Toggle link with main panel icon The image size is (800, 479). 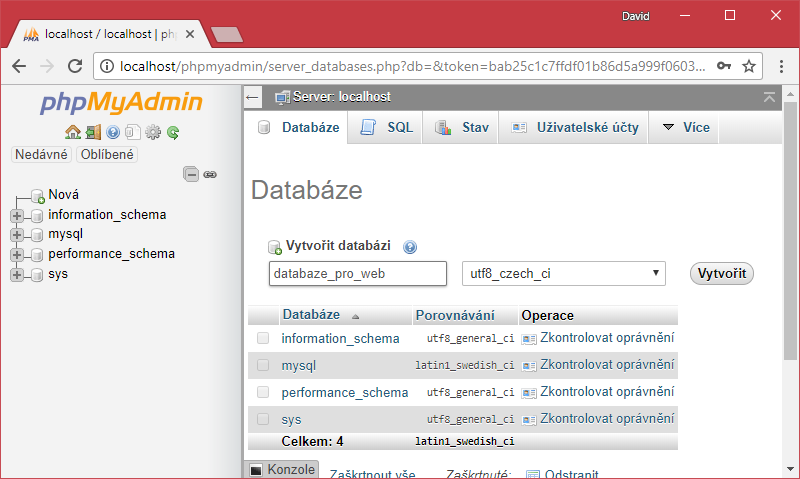[210, 174]
